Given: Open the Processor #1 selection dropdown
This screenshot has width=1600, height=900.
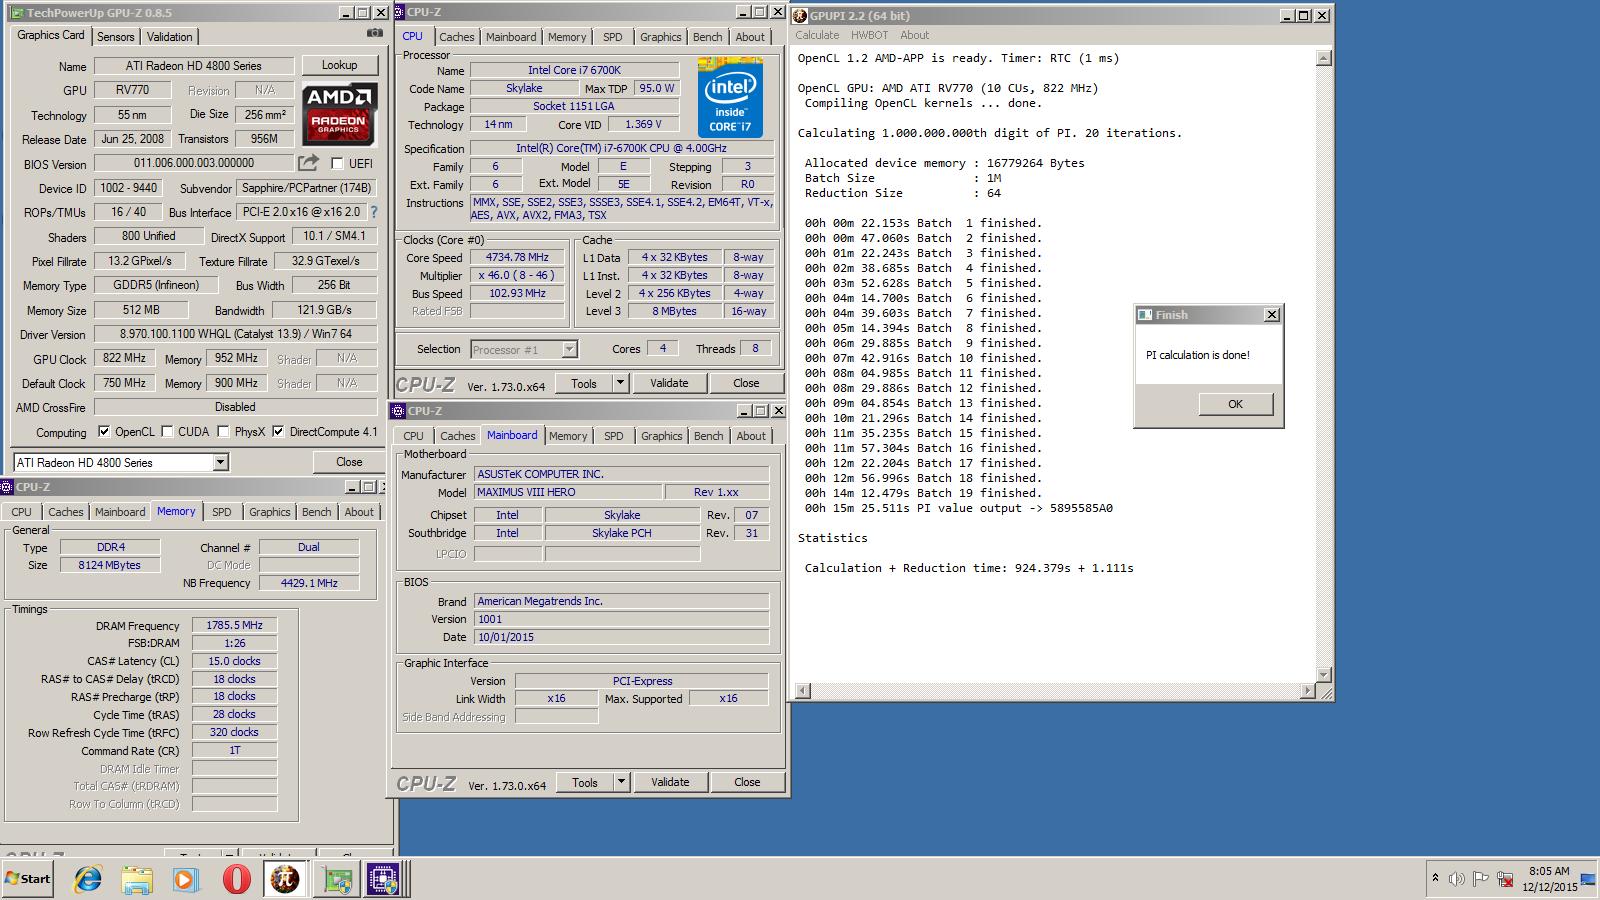Looking at the screenshot, I should coord(569,349).
